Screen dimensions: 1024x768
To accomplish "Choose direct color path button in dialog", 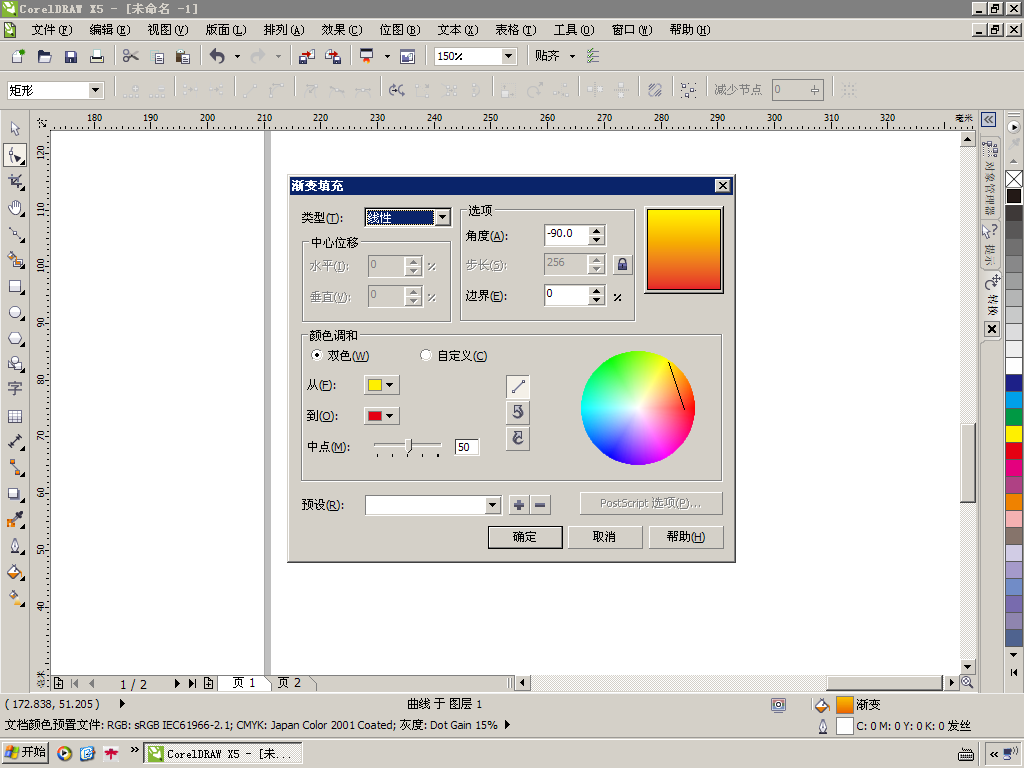I will pos(518,387).
